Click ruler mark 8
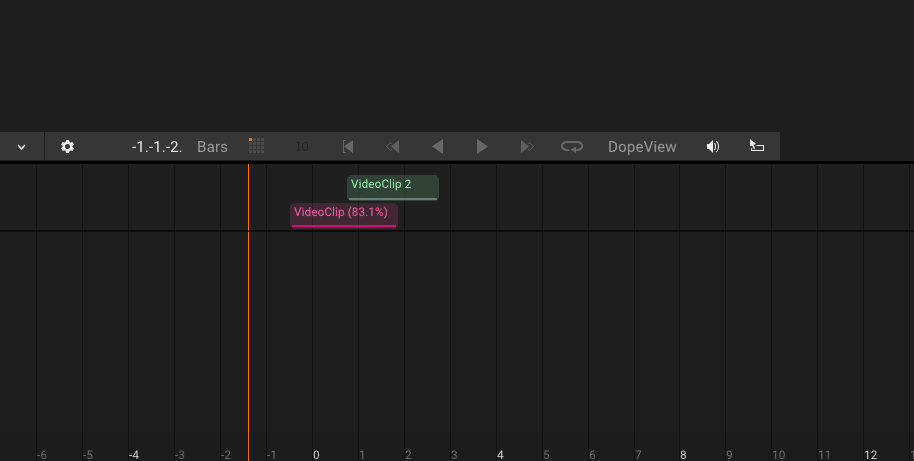914x461 pixels. [x=683, y=455]
